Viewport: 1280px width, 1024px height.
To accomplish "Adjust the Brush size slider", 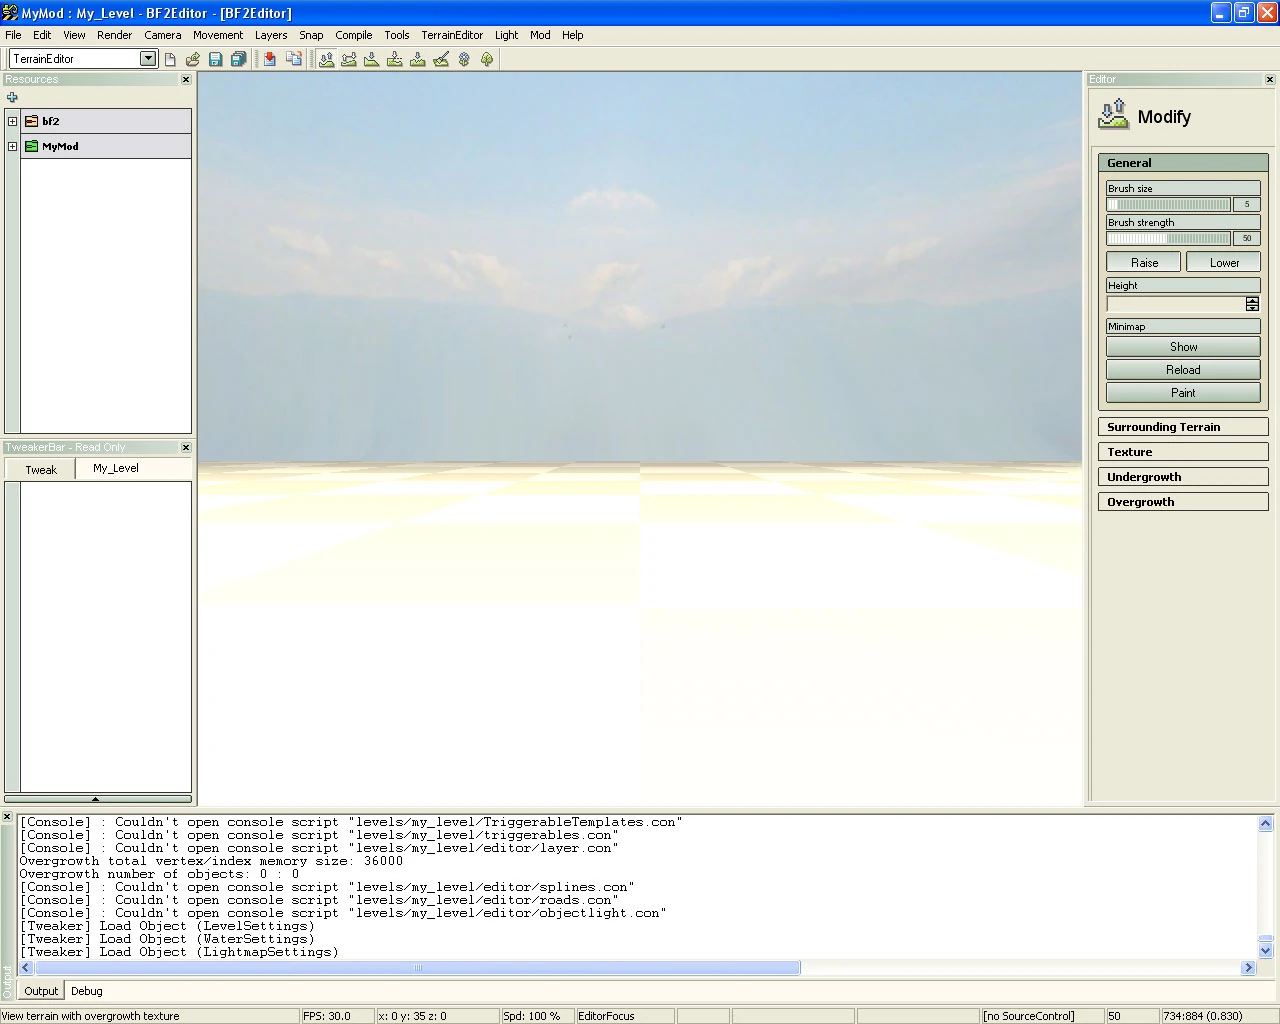I will coord(1169,204).
